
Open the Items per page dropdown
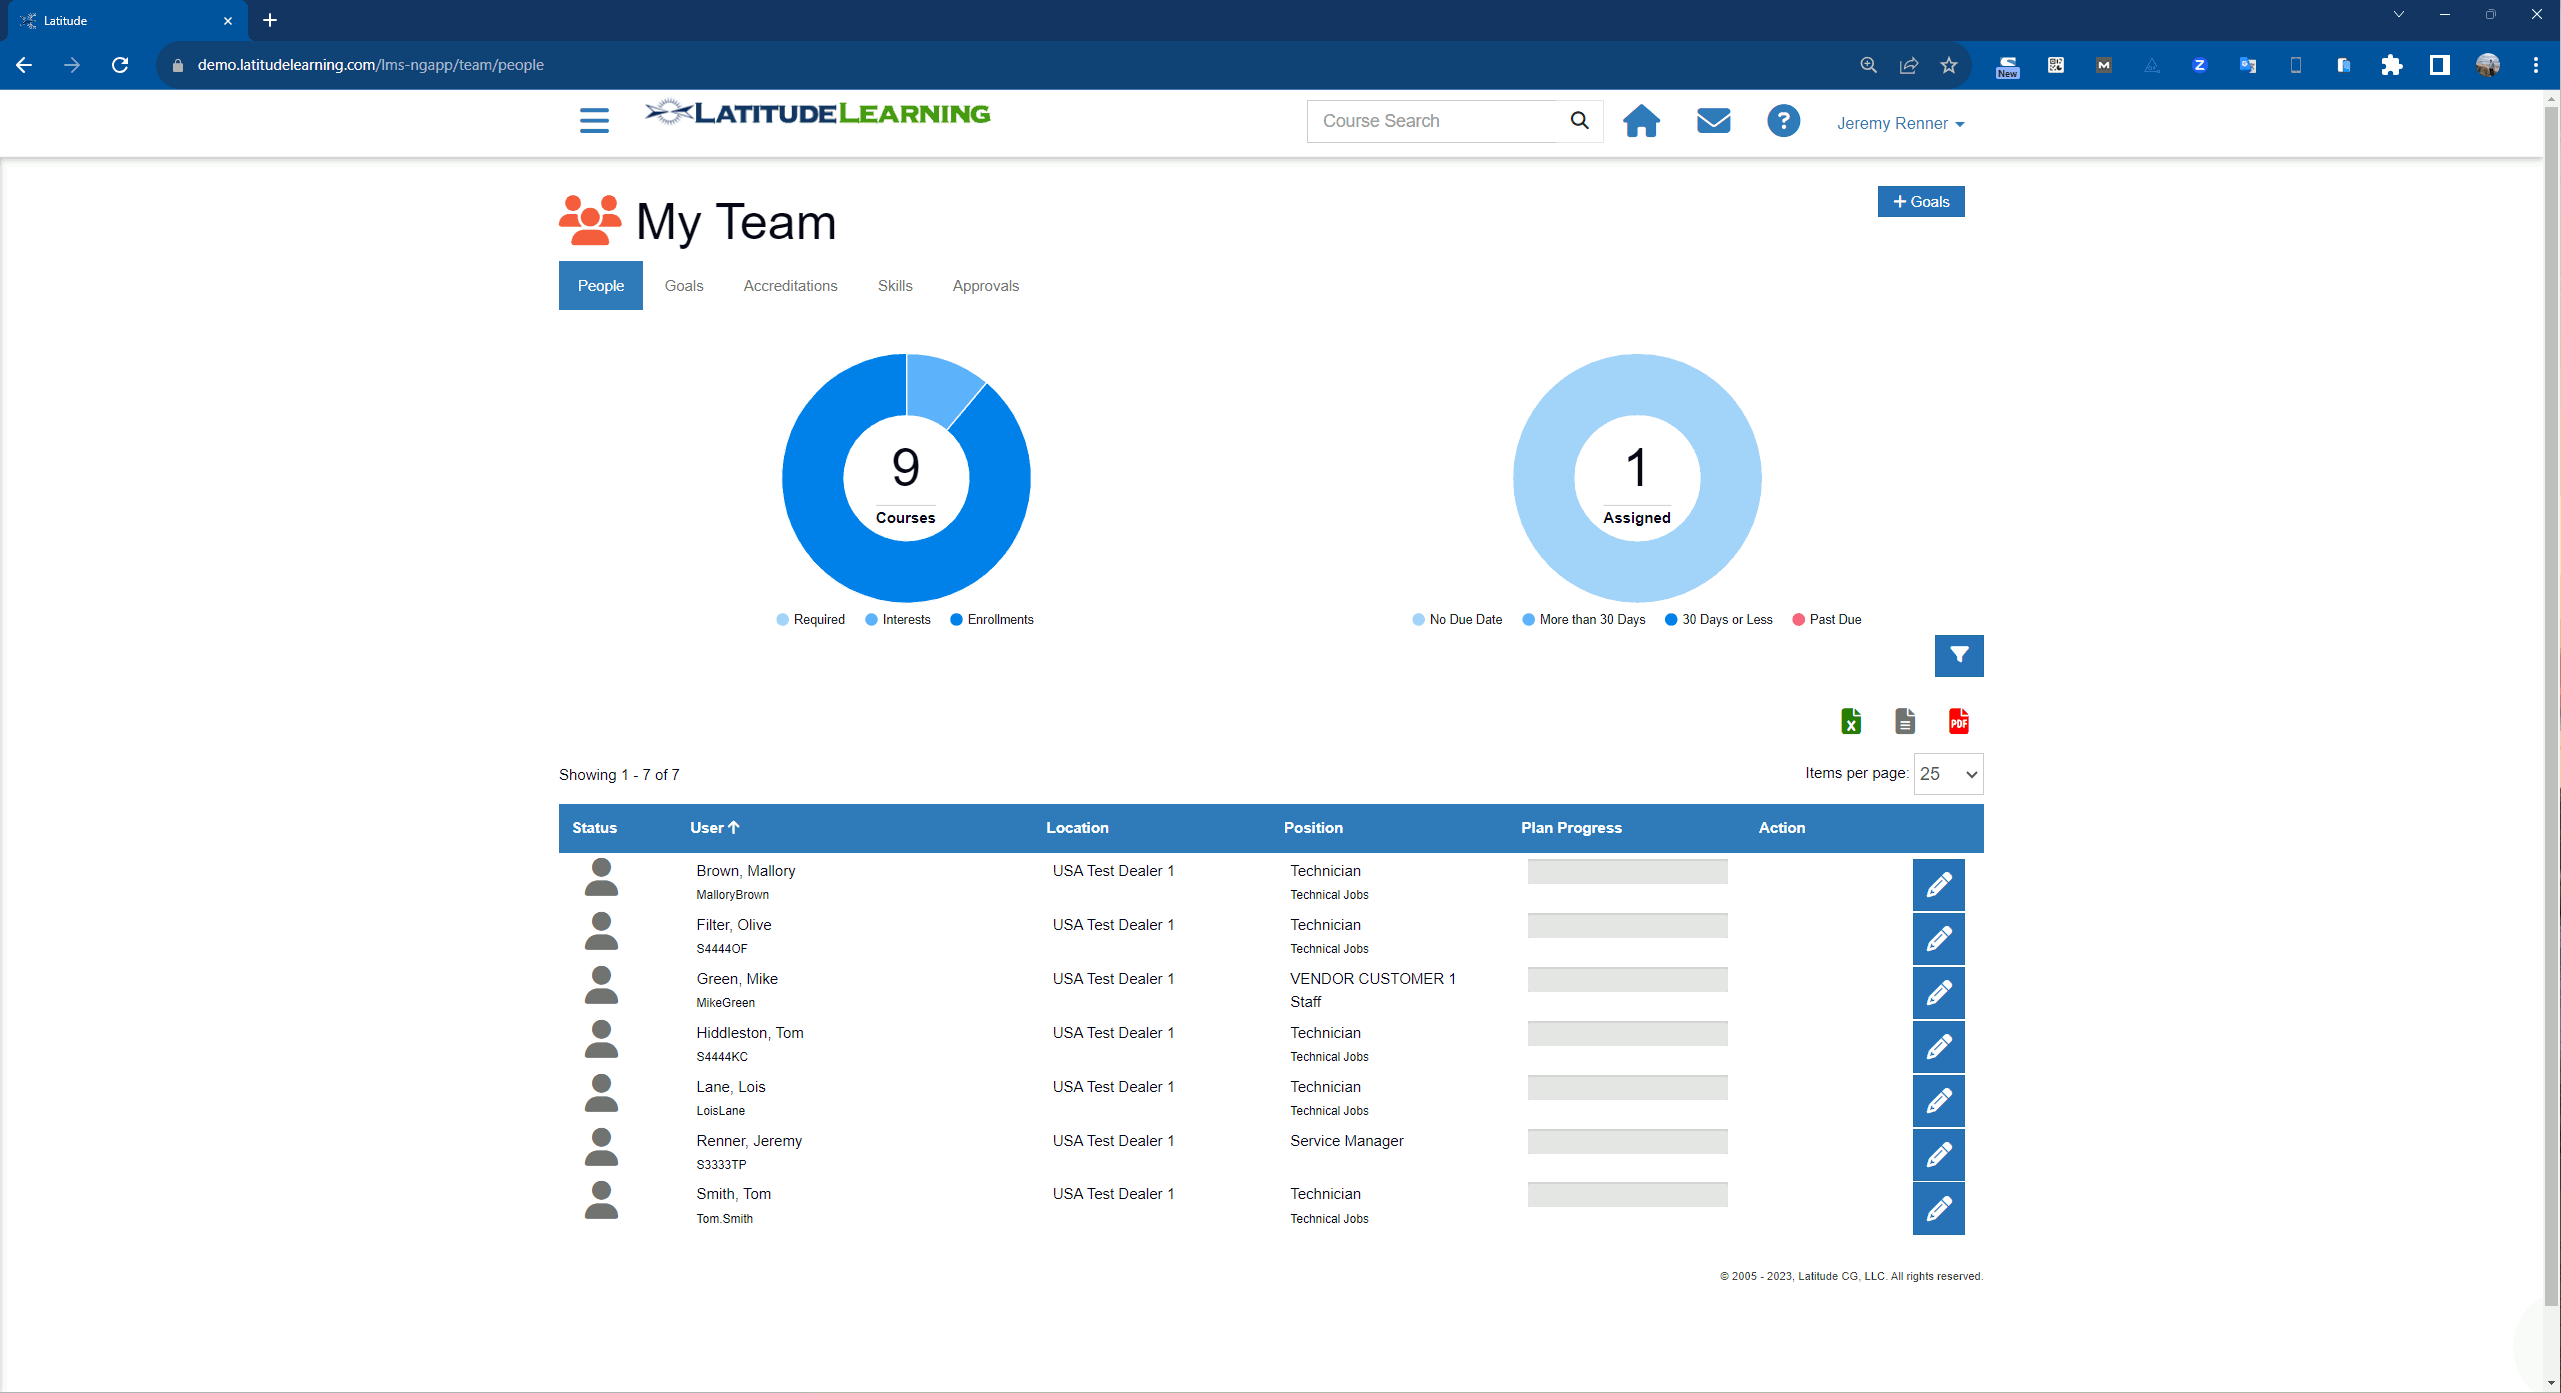pos(1946,773)
